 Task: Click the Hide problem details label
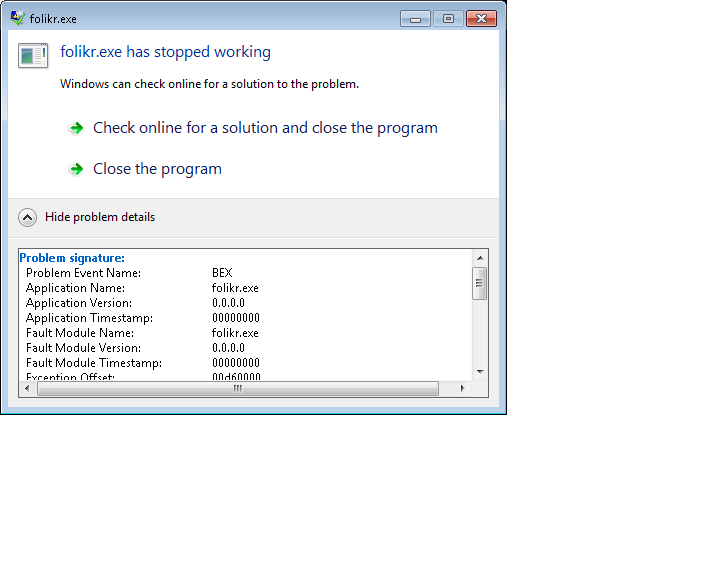pyautogui.click(x=100, y=217)
